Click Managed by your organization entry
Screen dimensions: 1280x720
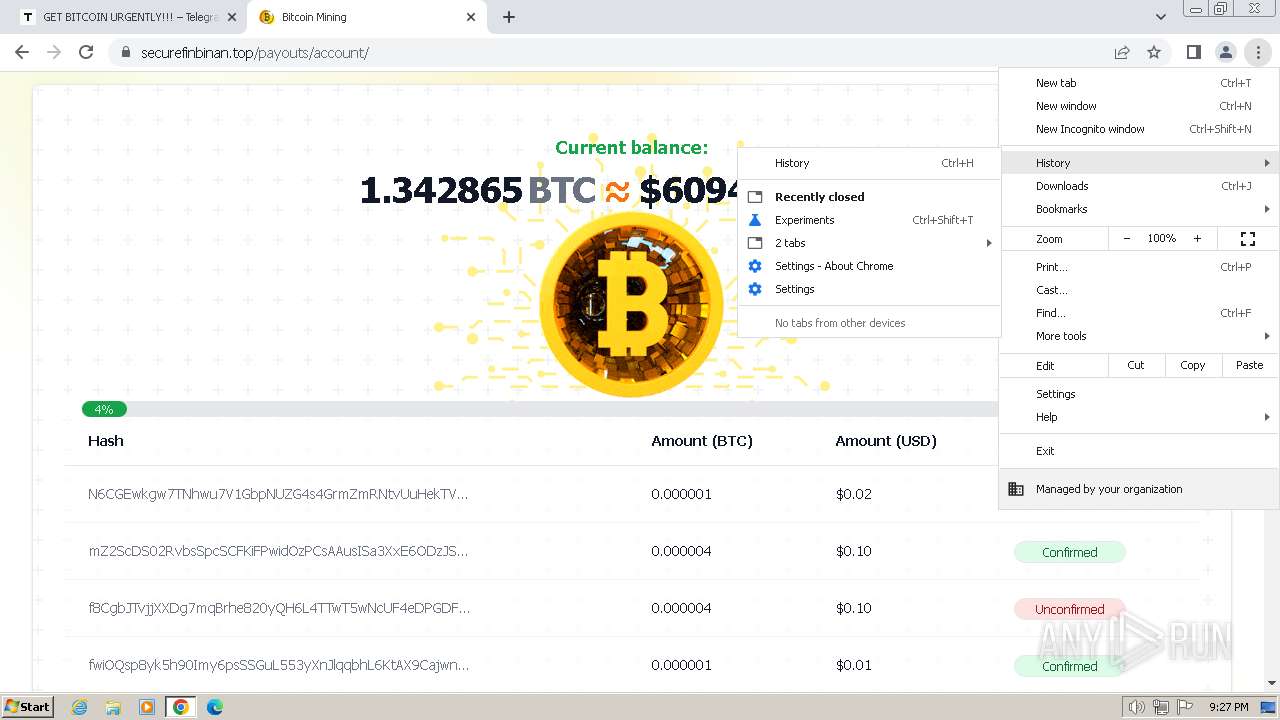coord(1139,489)
